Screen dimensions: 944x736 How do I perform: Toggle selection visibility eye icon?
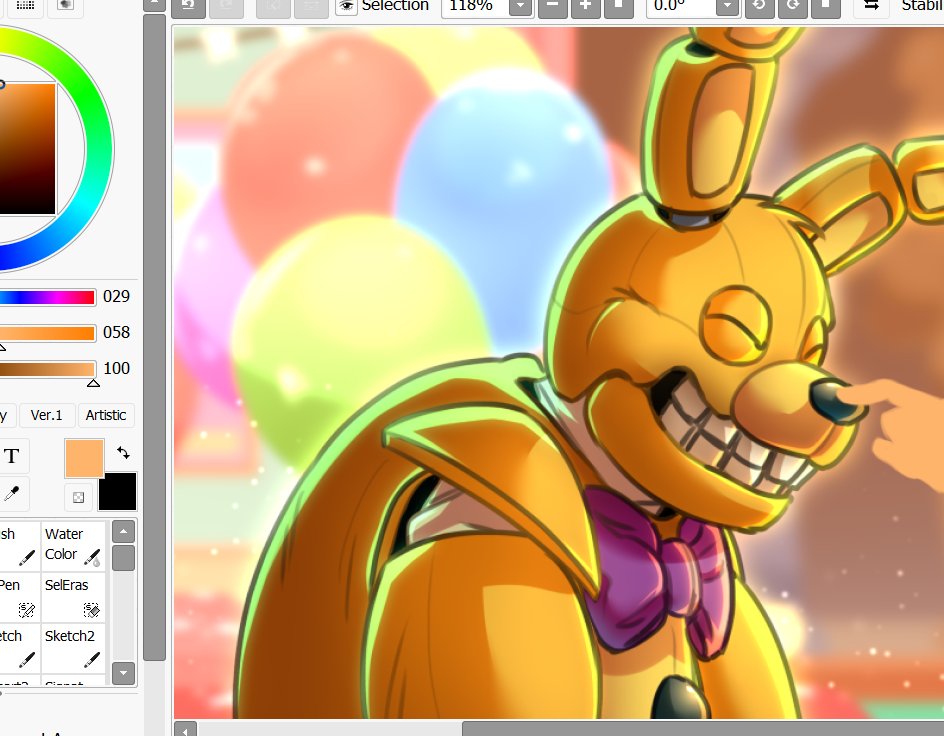click(346, 6)
